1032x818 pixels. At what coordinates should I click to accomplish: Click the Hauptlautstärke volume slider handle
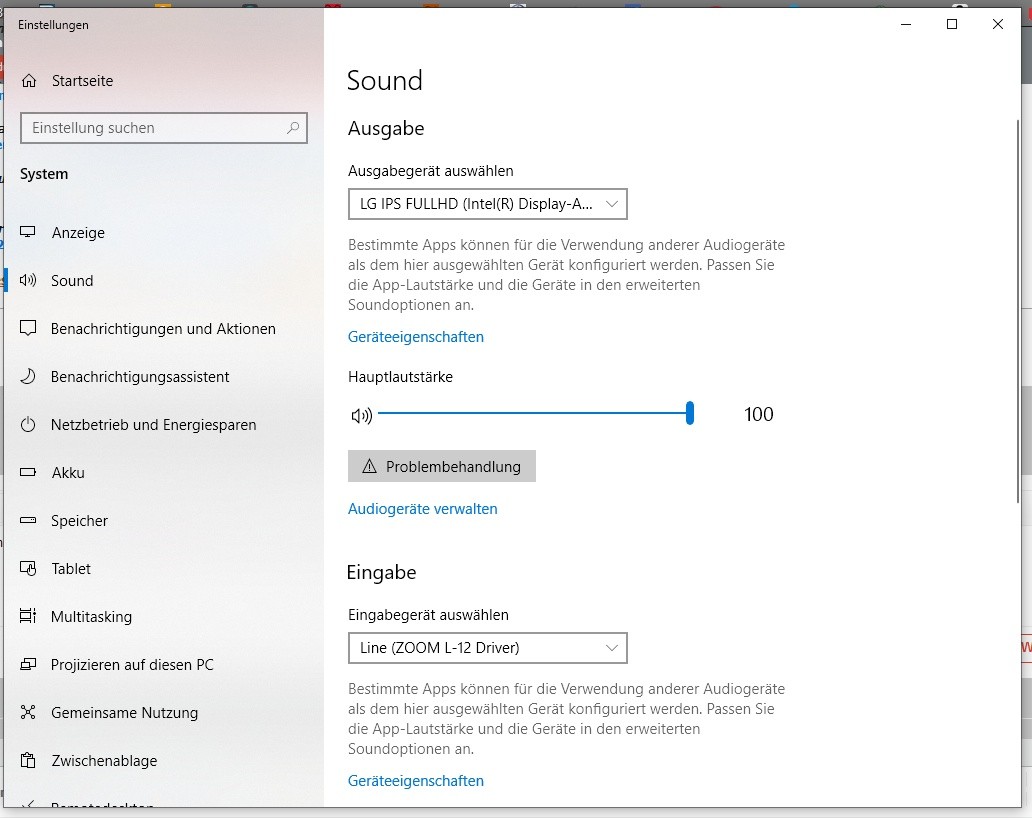click(690, 414)
